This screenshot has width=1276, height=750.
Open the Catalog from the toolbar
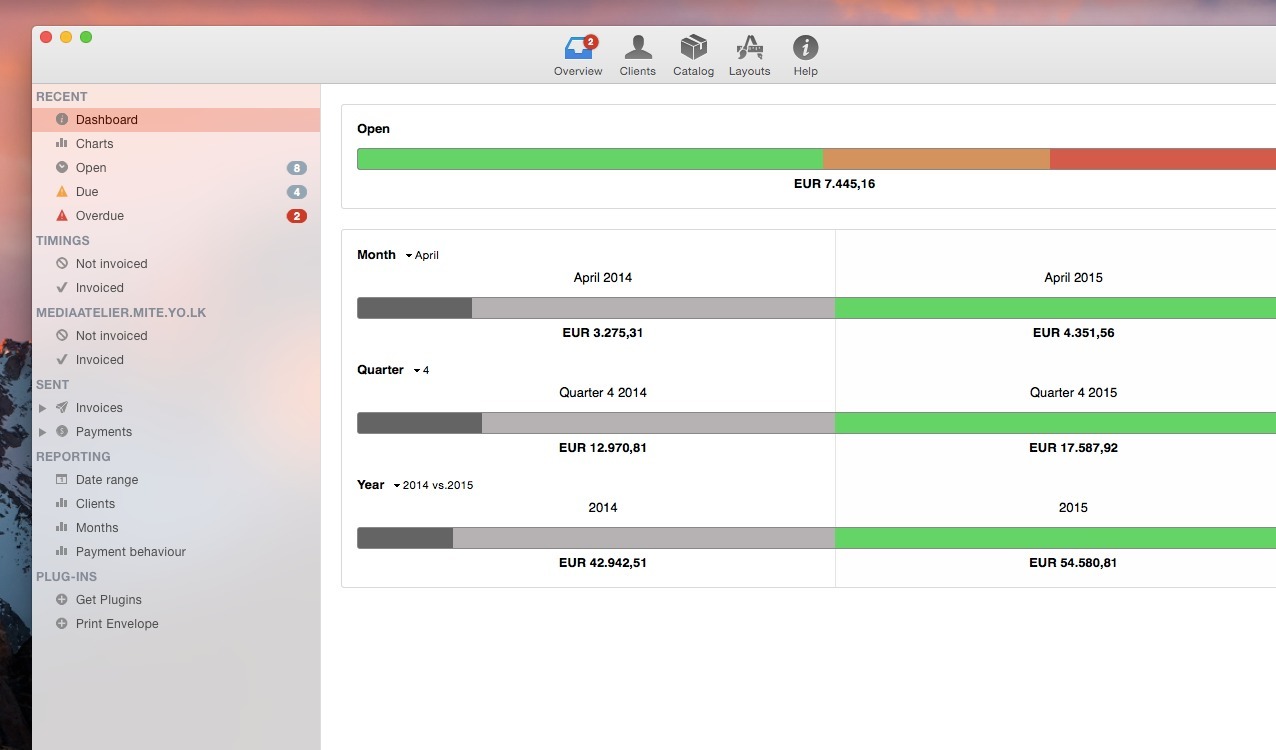tap(693, 55)
